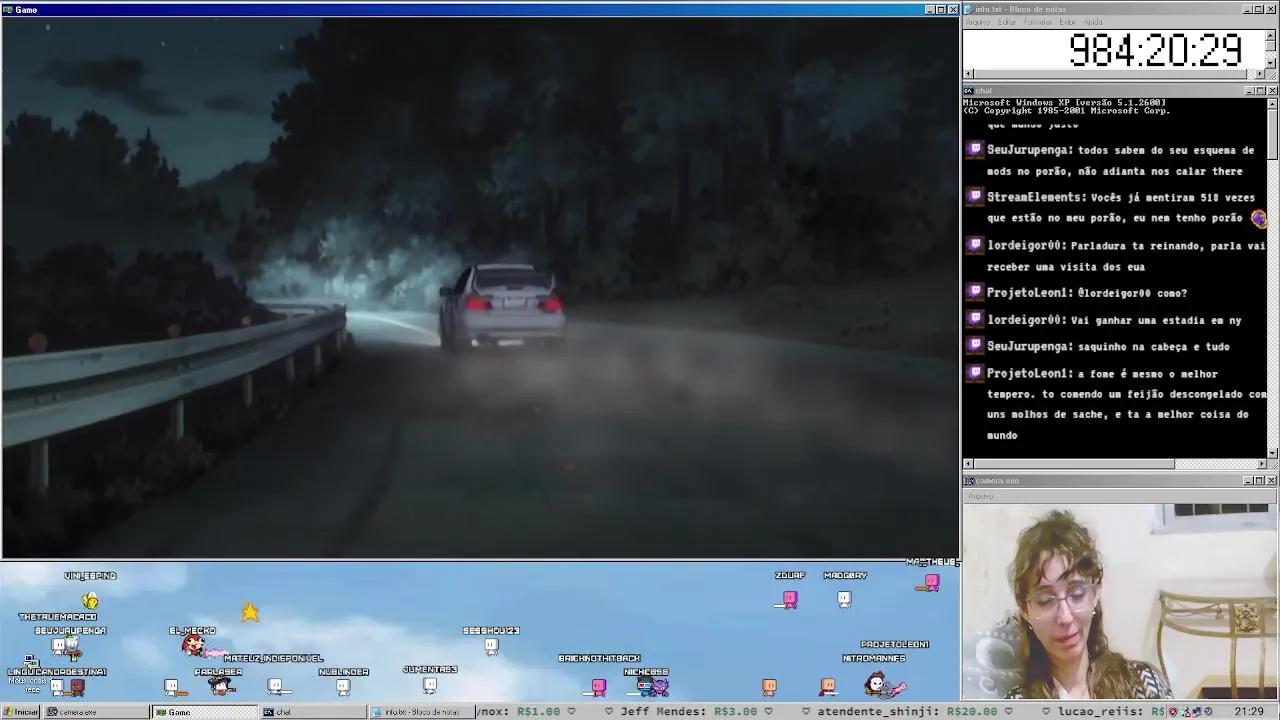
Task: Click the mention @lordeigor00 in chat
Action: point(1114,293)
